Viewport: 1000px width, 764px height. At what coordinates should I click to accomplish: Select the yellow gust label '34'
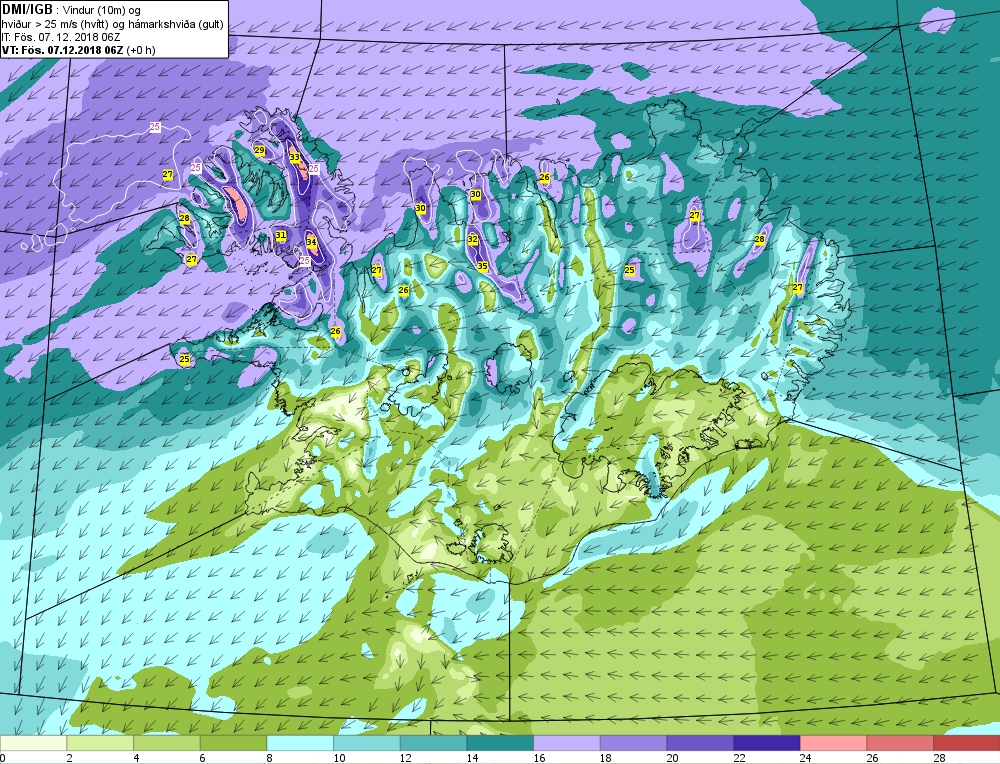pyautogui.click(x=311, y=242)
